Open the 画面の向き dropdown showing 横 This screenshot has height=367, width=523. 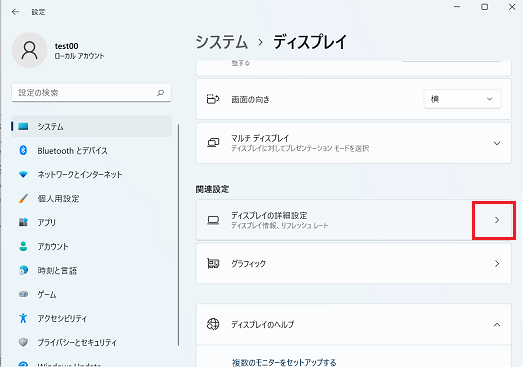tap(462, 99)
